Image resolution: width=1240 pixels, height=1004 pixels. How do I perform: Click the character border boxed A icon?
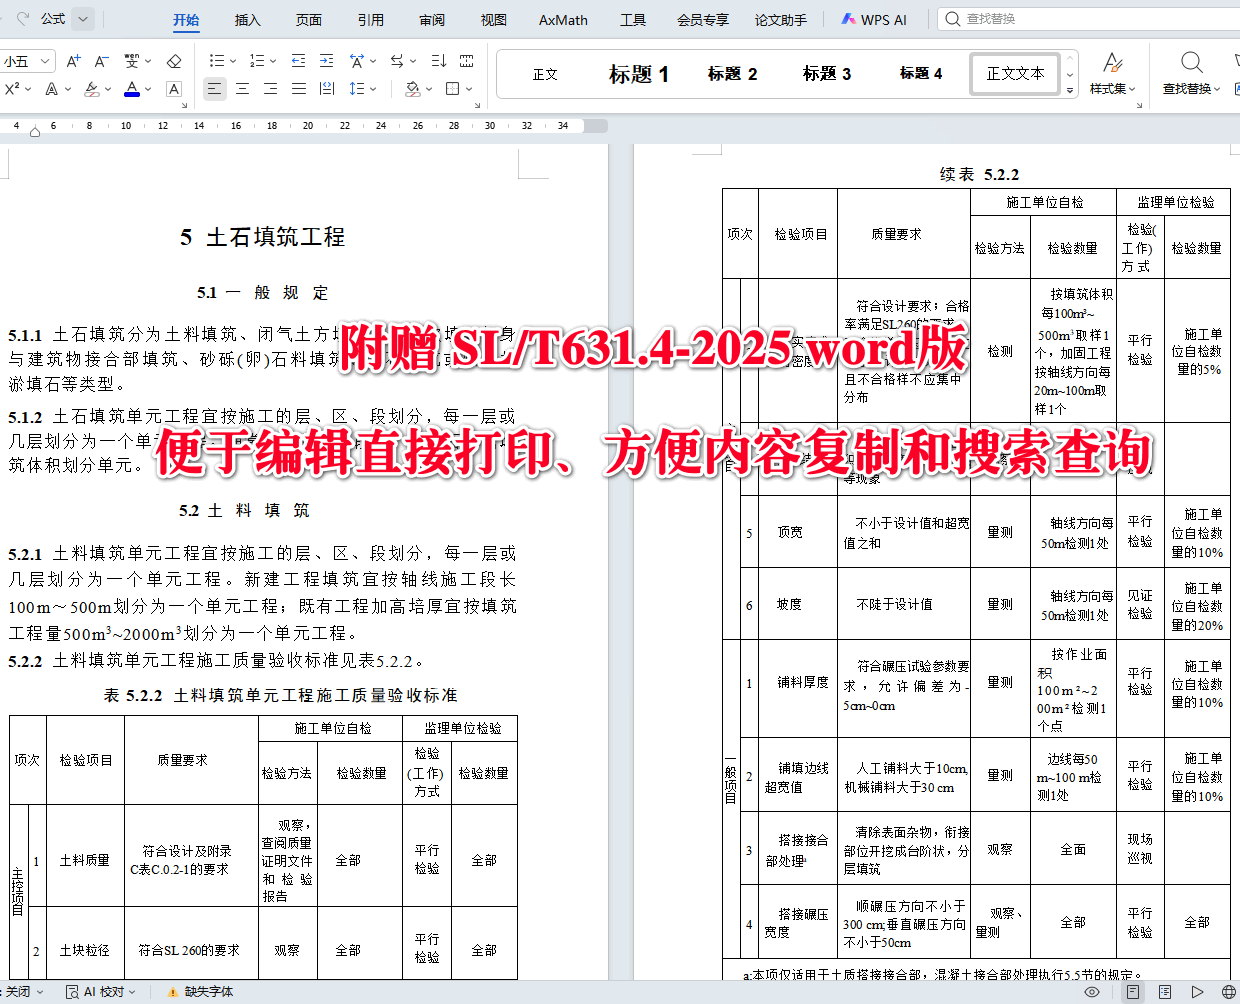click(174, 89)
